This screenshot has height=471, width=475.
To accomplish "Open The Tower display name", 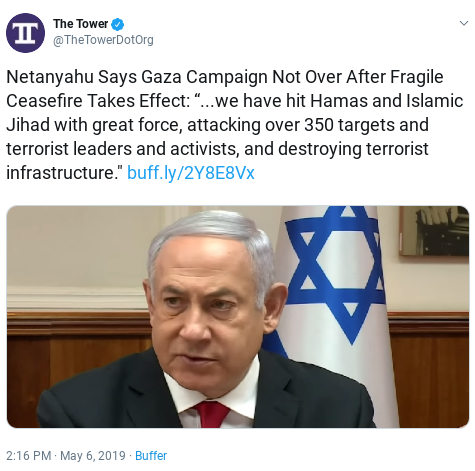I will pos(80,24).
